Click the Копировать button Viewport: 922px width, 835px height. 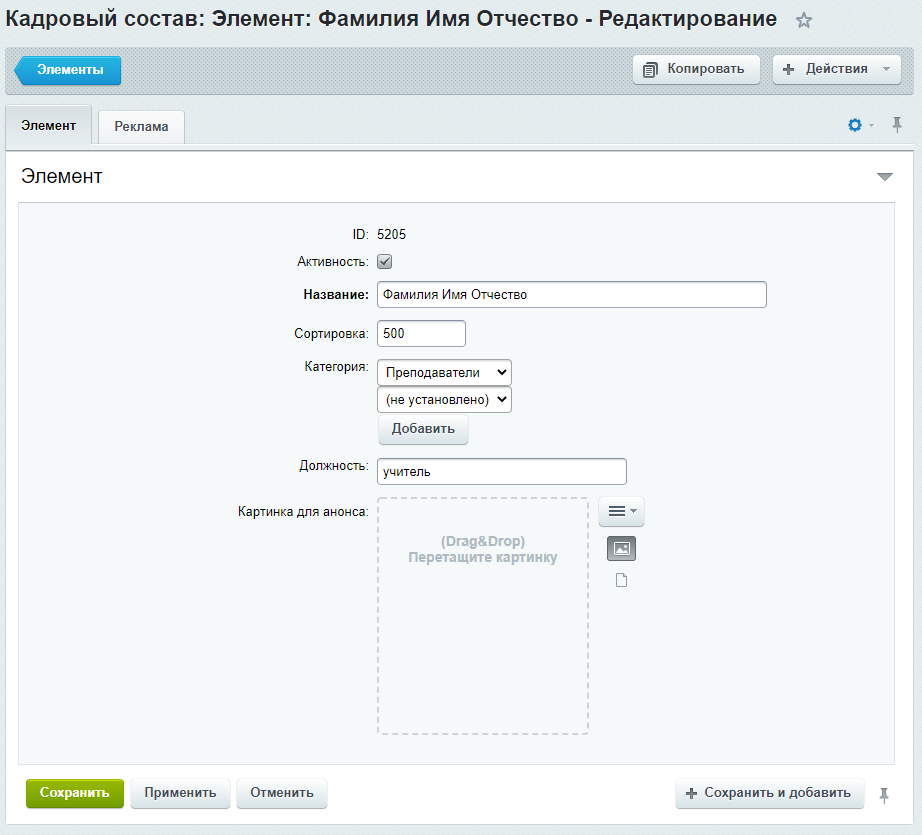[696, 69]
